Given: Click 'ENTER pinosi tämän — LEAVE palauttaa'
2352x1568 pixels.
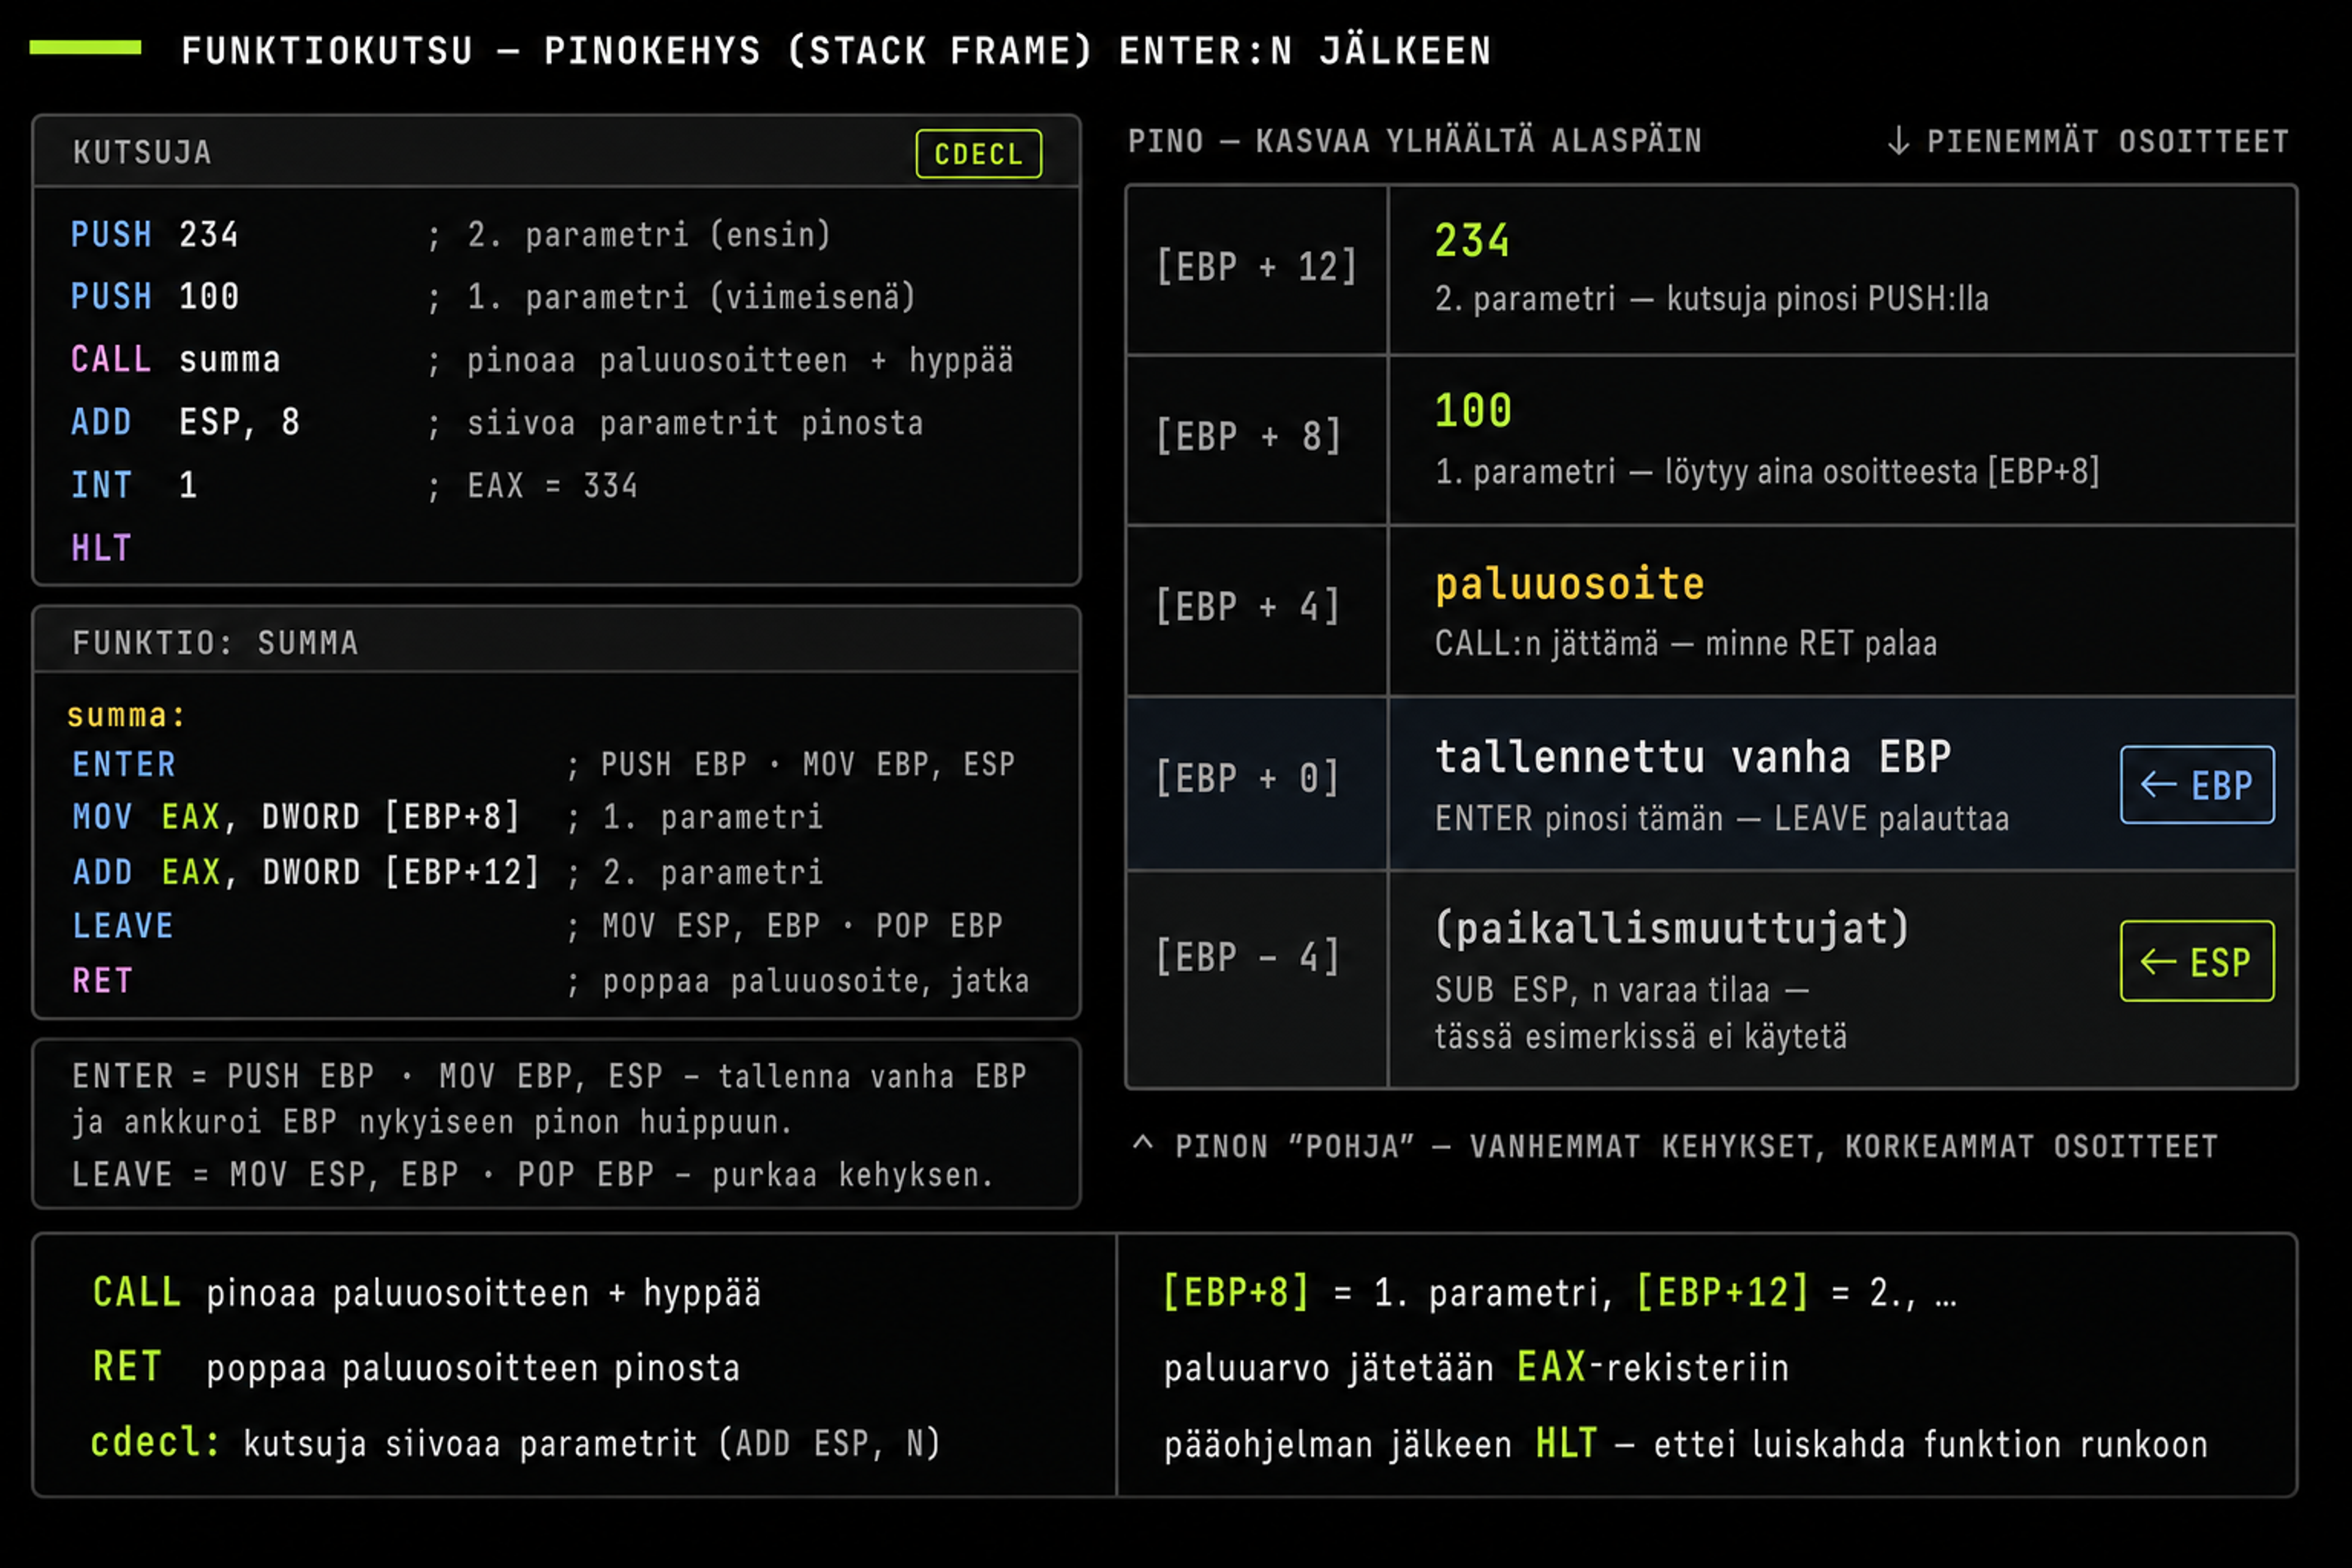Looking at the screenshot, I should 1722,820.
